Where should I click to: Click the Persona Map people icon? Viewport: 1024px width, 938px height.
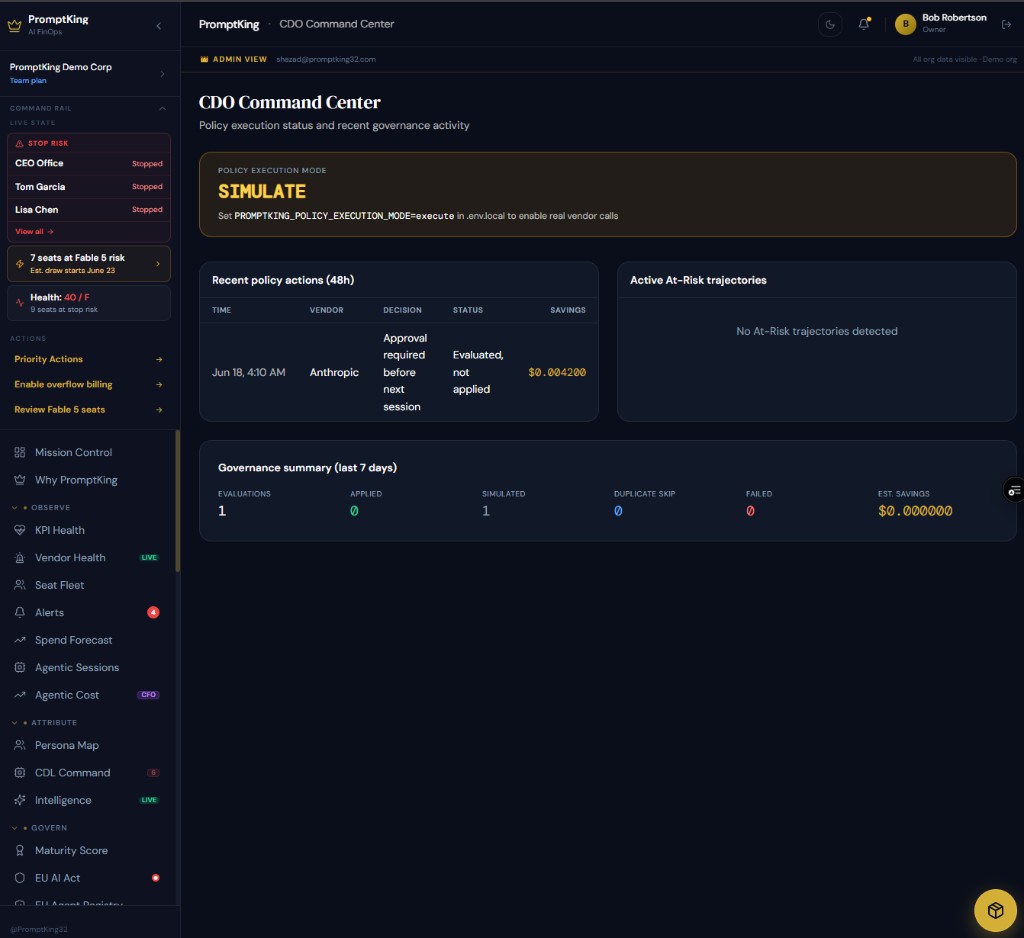(20, 745)
